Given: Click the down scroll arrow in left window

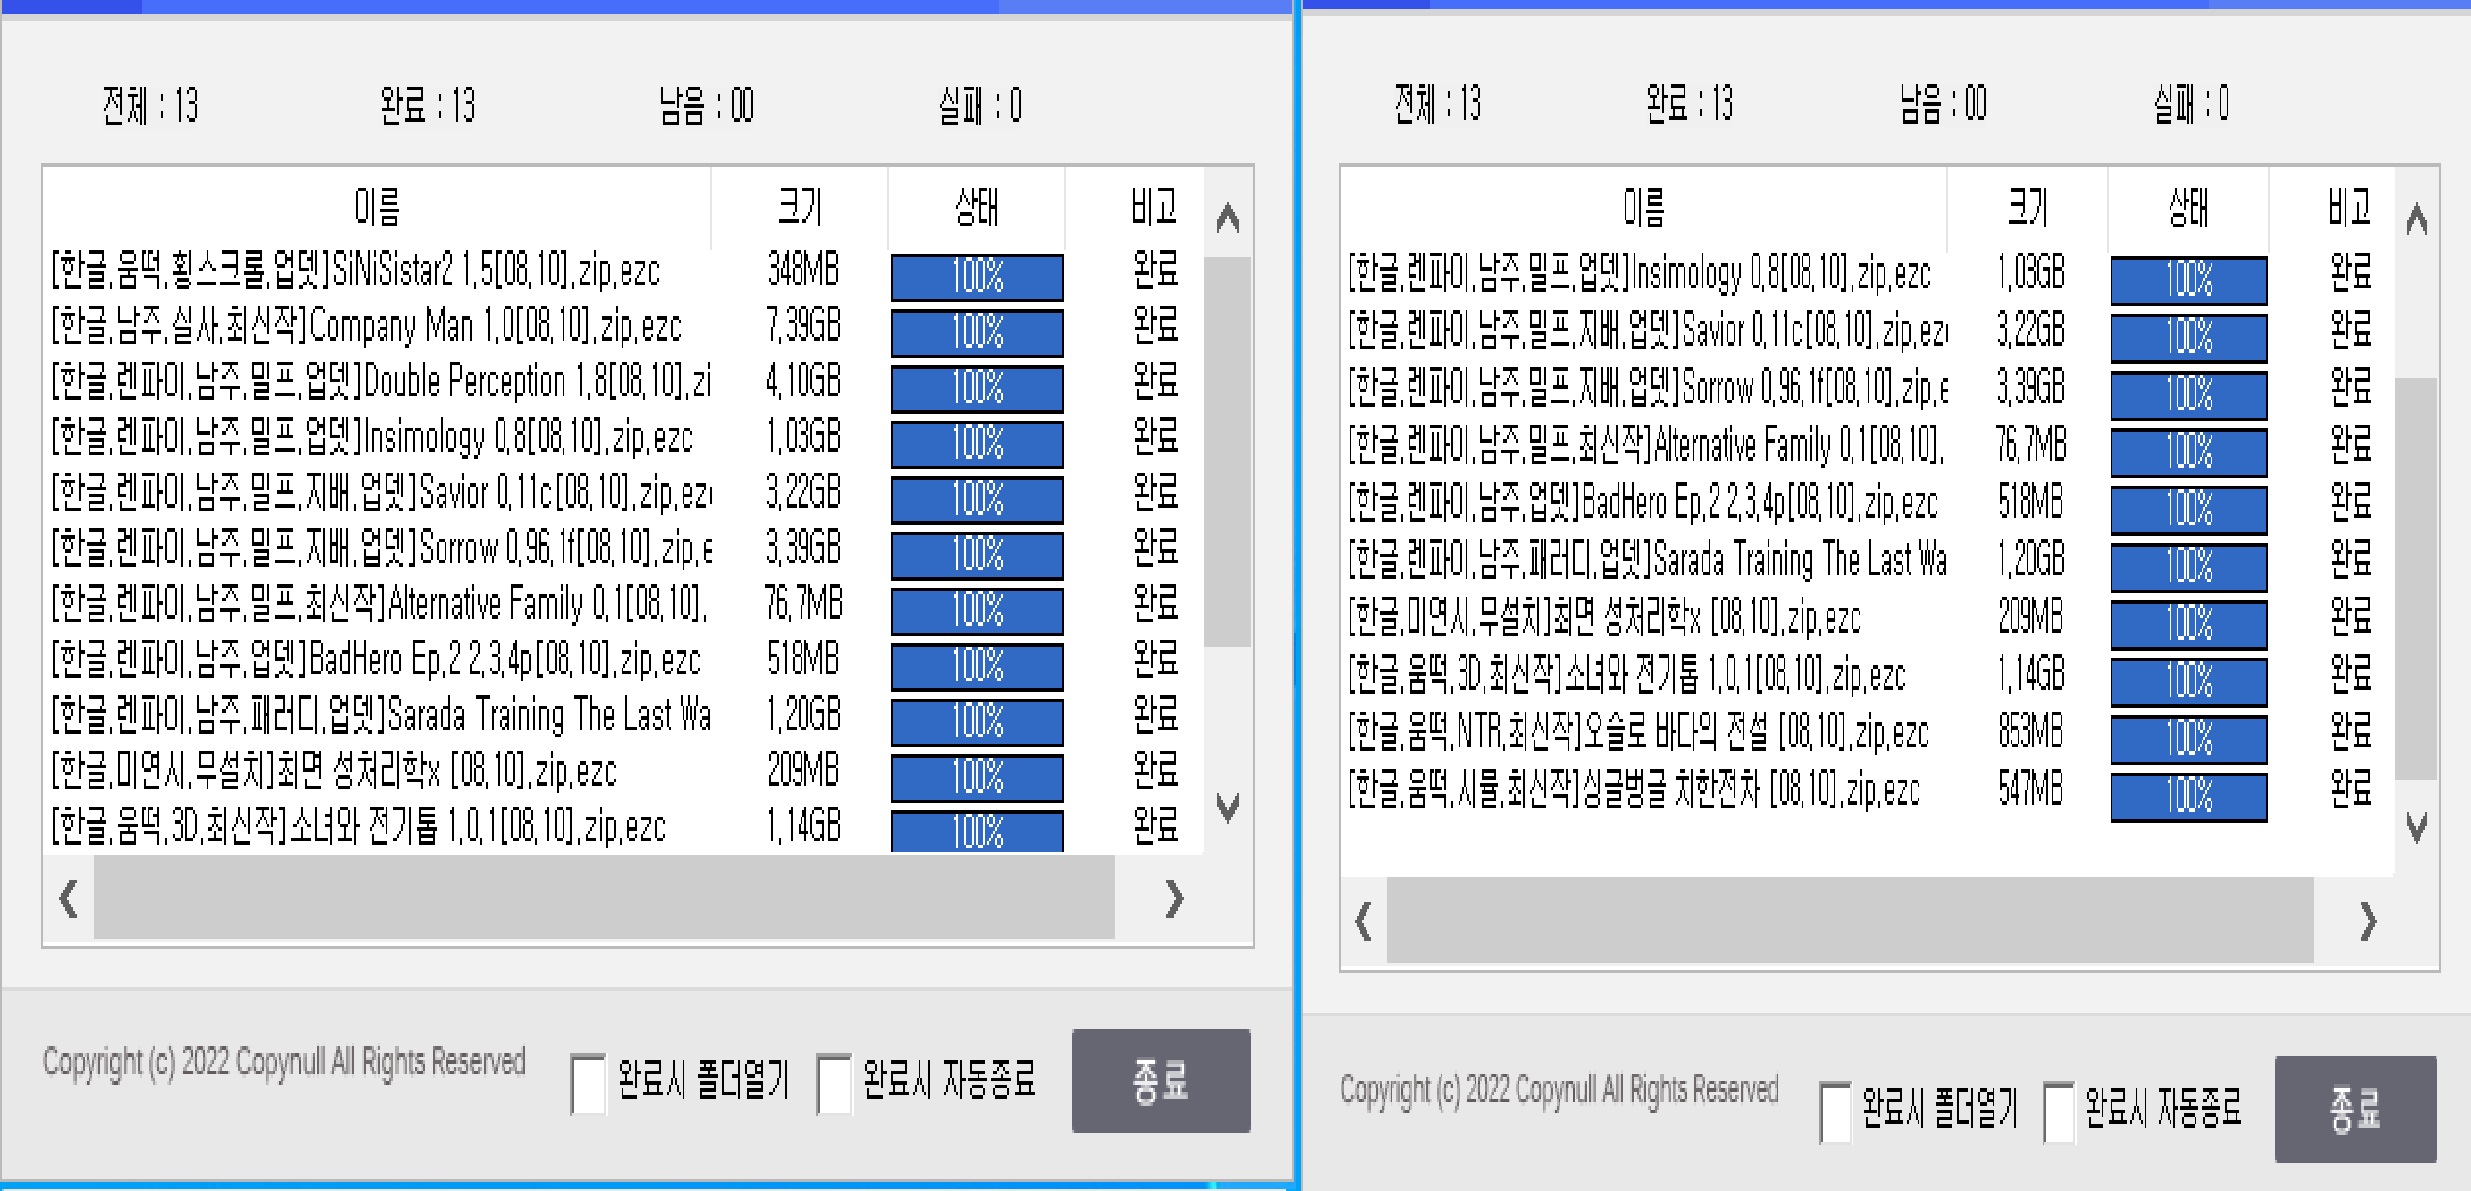Looking at the screenshot, I should pos(1227,810).
